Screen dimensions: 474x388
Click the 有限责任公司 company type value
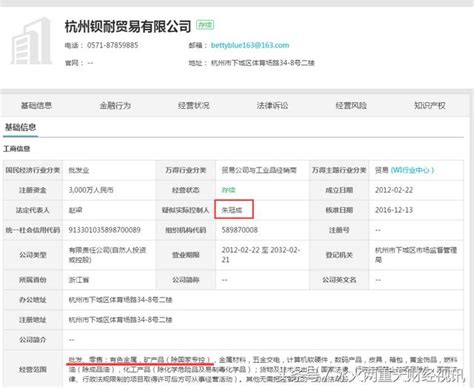[107, 255]
